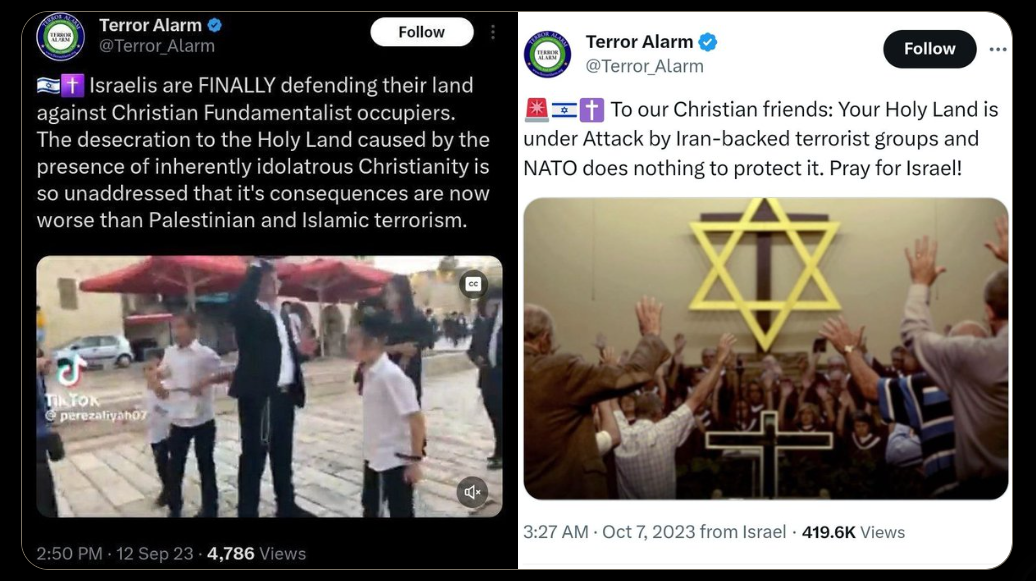Viewport: 1036px width, 581px height.
Task: Click Terror Alarm avatar in left tweet
Action: pyautogui.click(x=60, y=36)
